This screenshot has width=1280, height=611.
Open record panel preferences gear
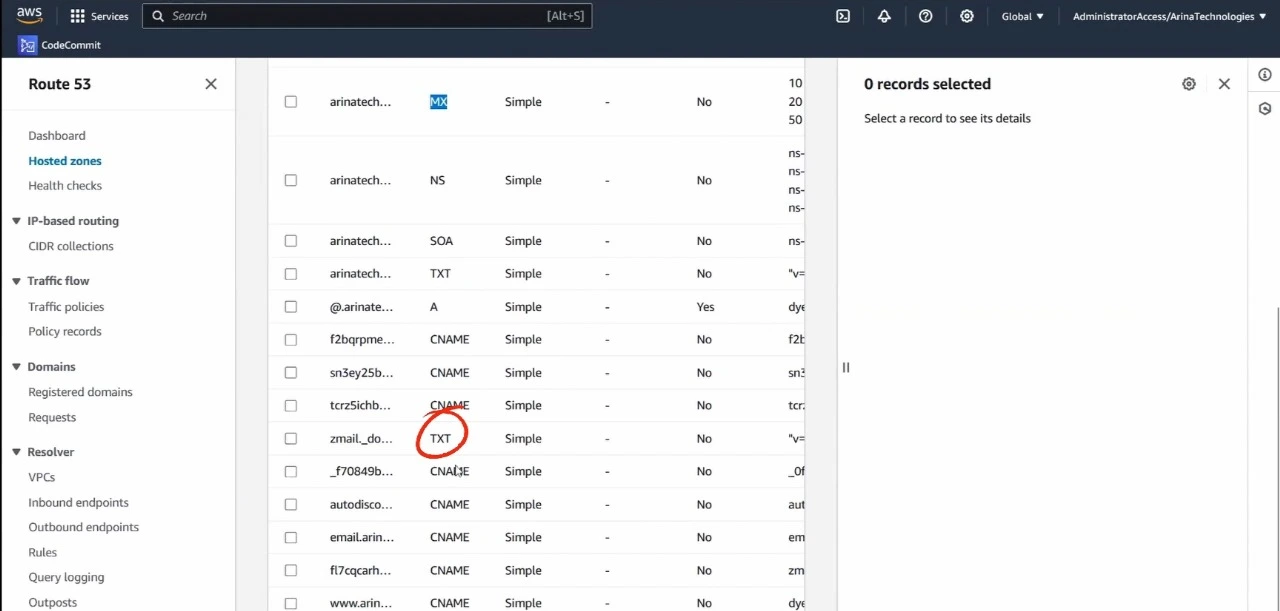point(1188,84)
